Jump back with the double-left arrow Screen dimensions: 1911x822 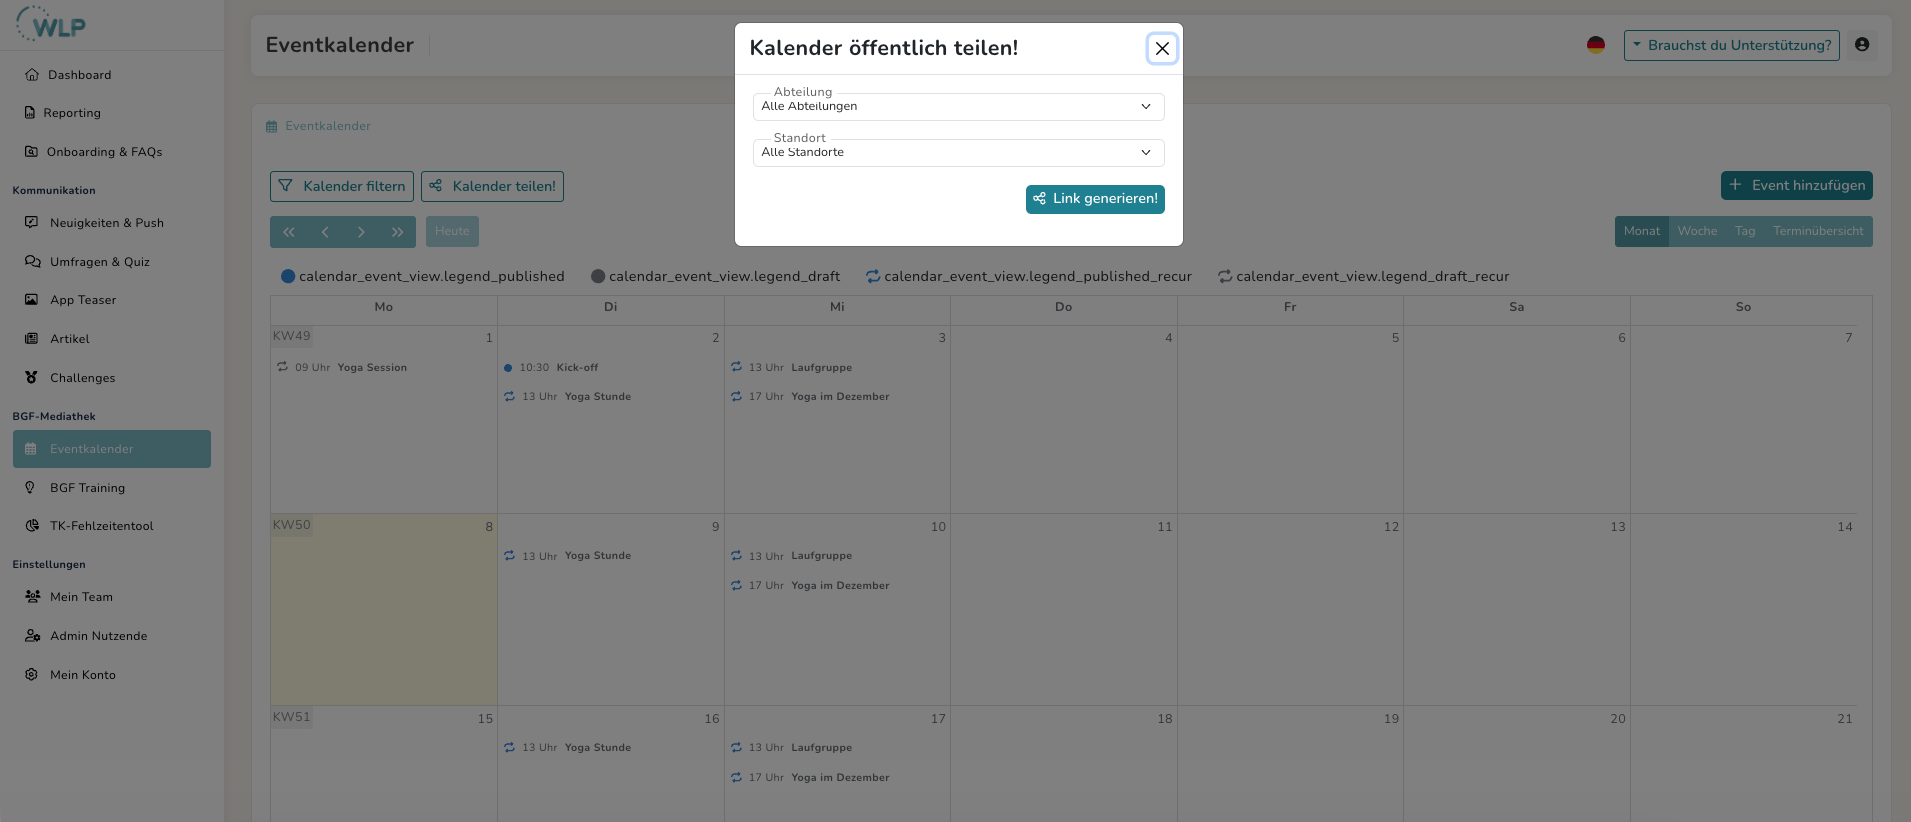289,232
